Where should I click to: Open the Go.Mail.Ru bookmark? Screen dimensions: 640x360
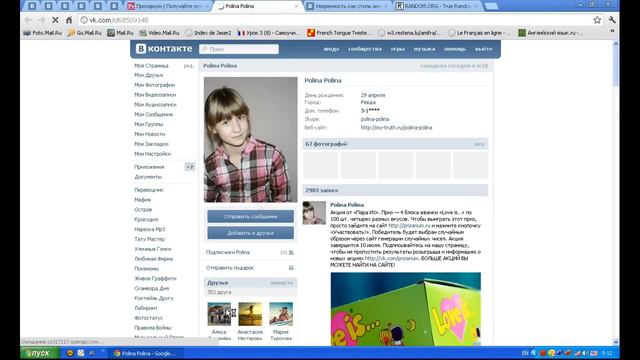pyautogui.click(x=85, y=33)
